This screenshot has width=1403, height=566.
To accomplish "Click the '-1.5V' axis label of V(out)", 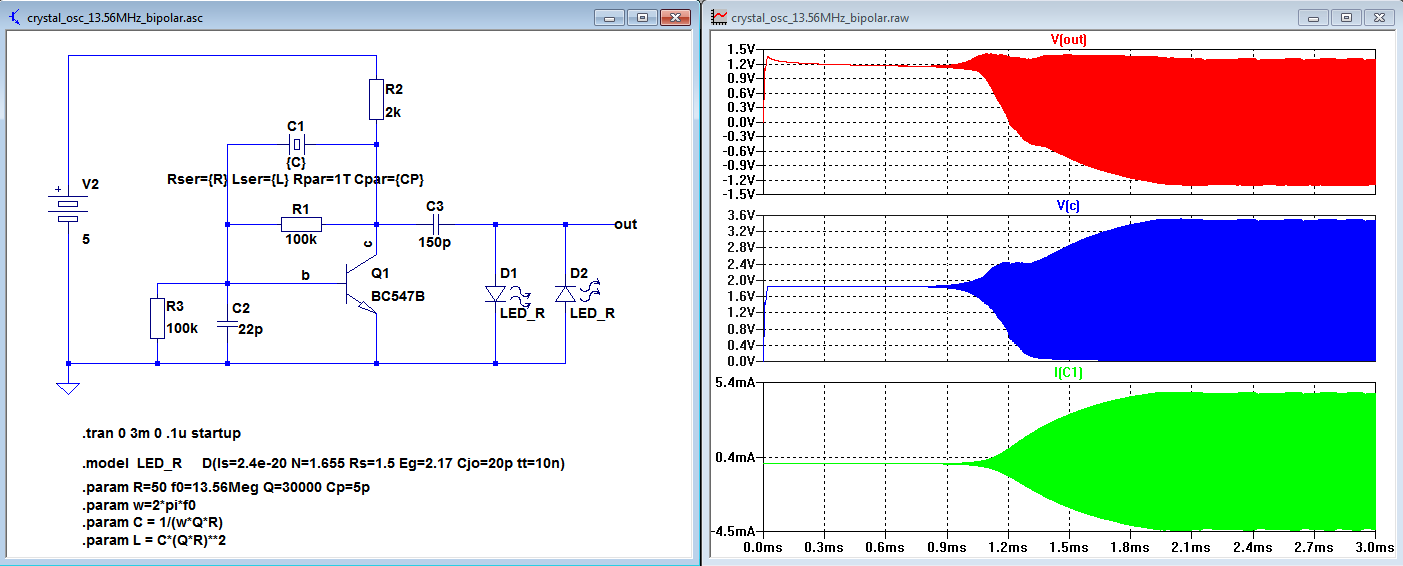I will point(738,193).
